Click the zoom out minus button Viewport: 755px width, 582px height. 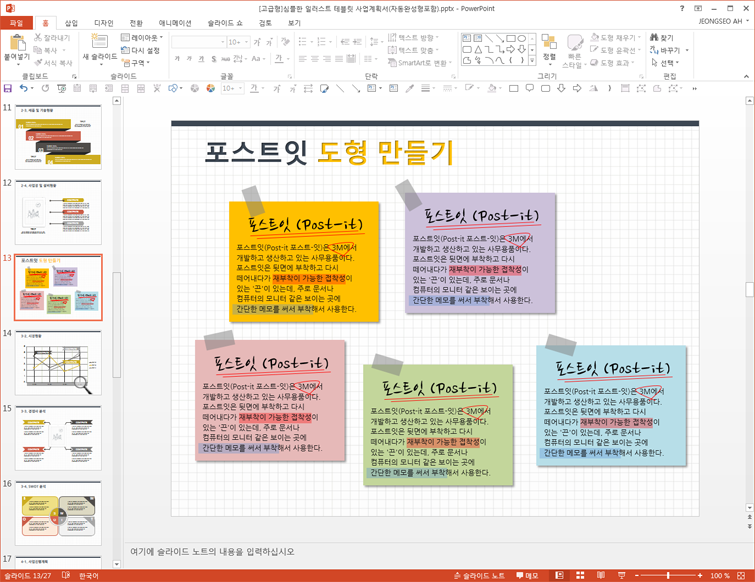[637, 575]
